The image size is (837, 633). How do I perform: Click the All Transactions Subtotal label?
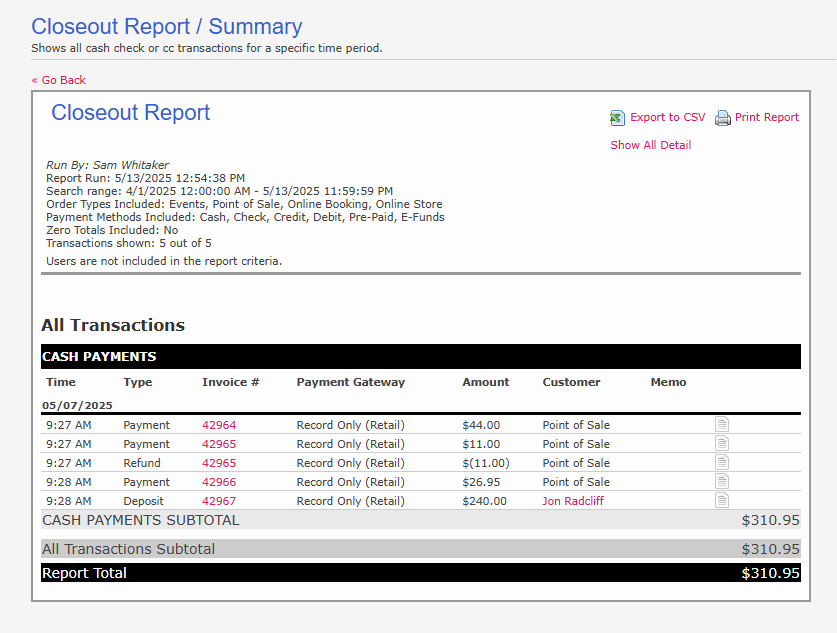point(128,549)
